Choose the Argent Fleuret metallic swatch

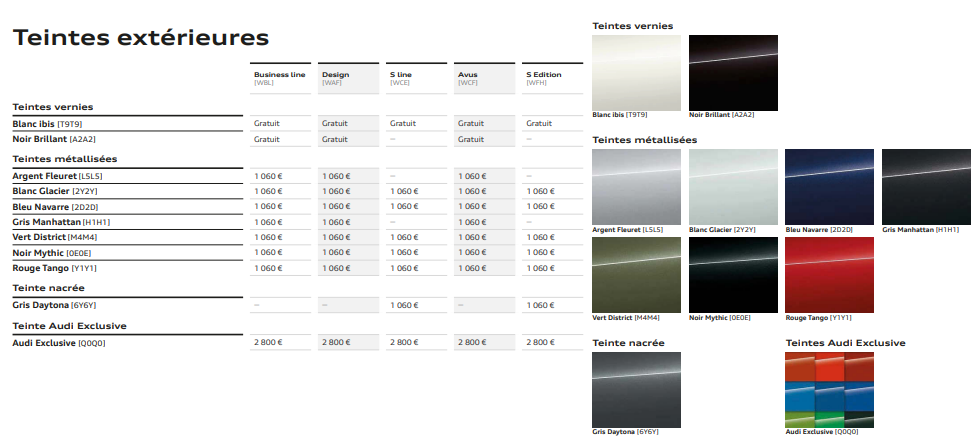(636, 187)
